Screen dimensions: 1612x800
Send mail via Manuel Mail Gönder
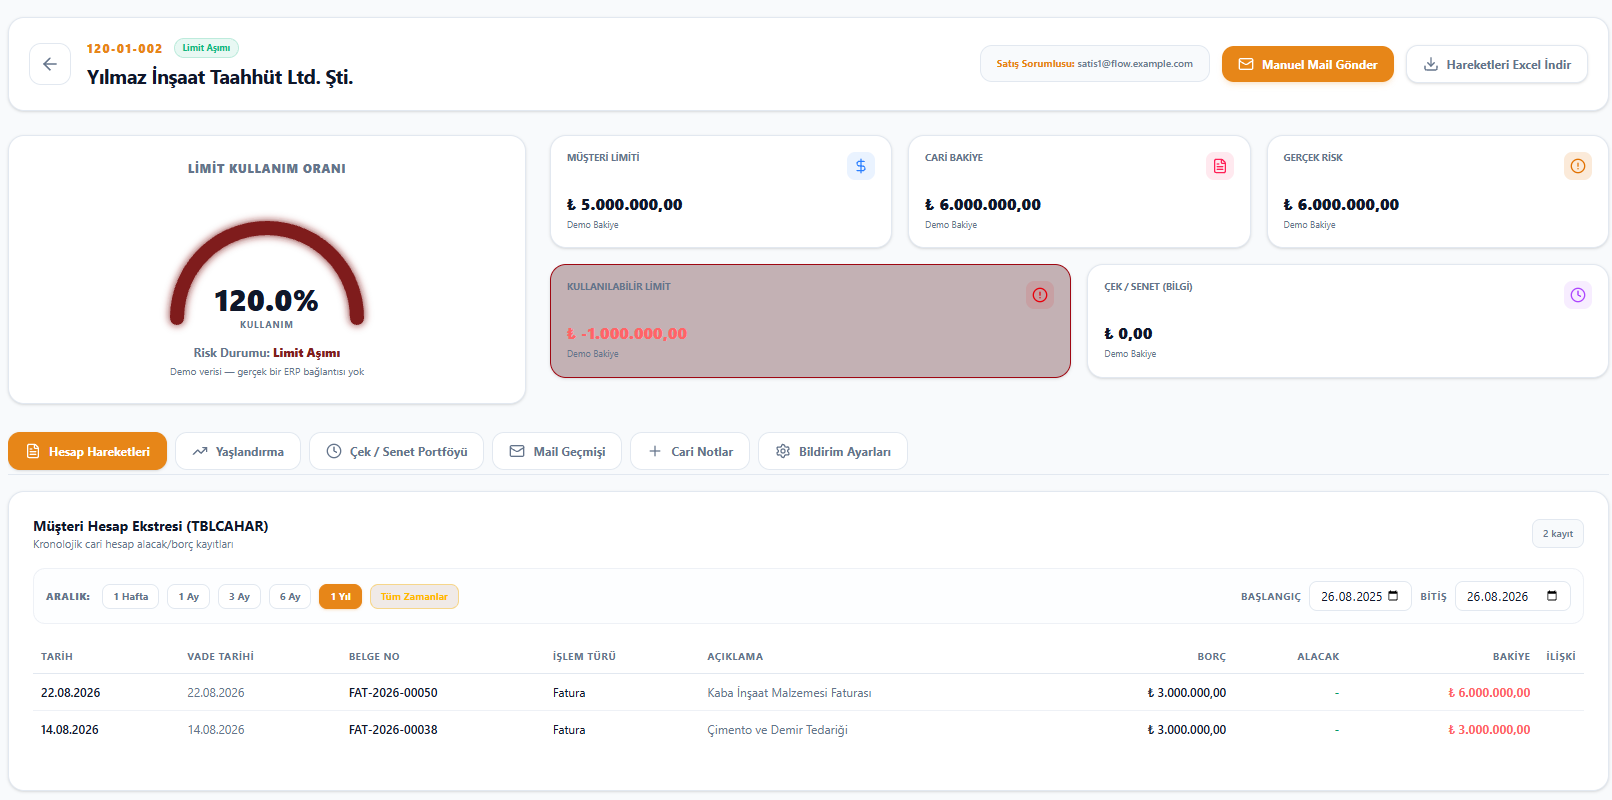coord(1308,64)
